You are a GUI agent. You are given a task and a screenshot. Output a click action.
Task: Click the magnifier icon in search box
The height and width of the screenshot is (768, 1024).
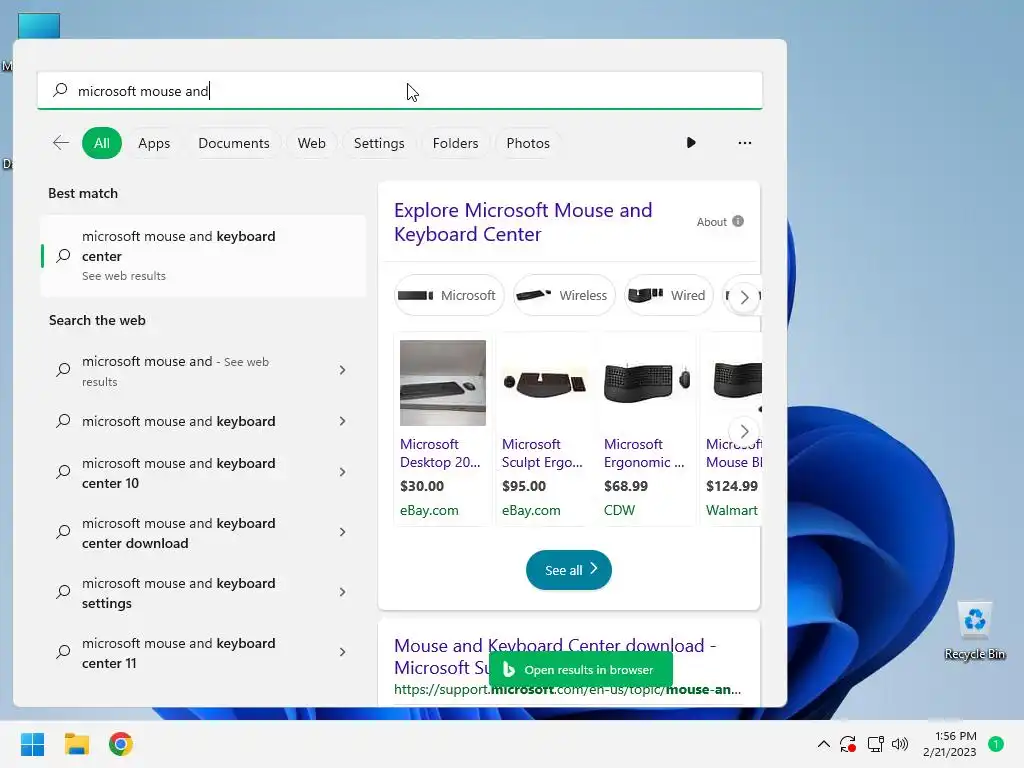pos(60,90)
